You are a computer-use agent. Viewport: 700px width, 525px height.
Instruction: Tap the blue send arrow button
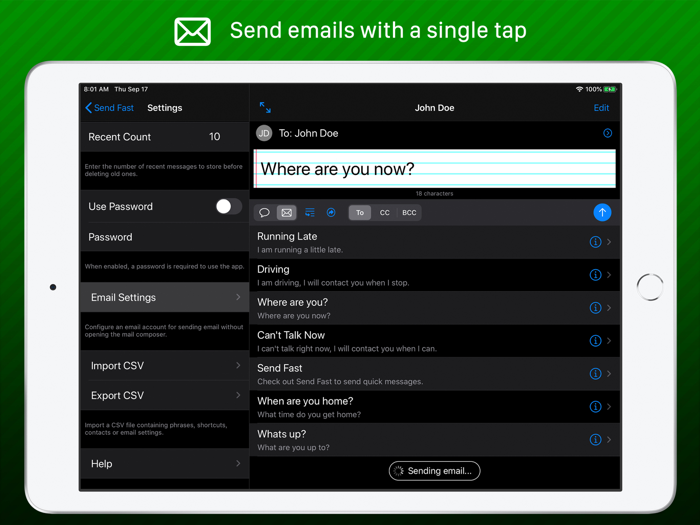tap(602, 212)
